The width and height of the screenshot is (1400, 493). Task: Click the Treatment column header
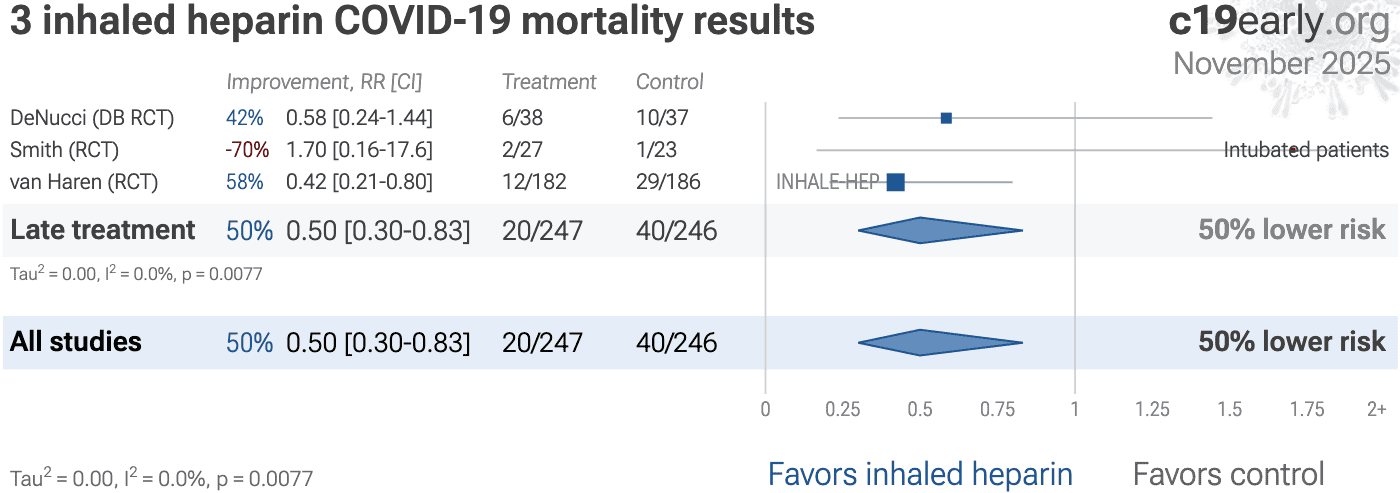coord(549,82)
